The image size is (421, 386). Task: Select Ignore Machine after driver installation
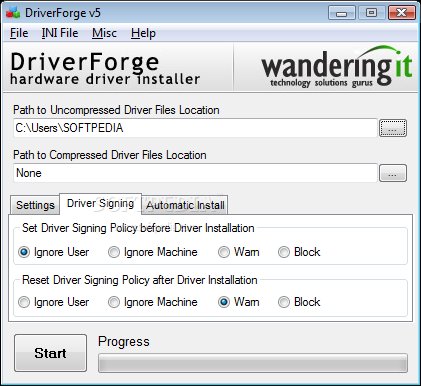tap(153, 302)
